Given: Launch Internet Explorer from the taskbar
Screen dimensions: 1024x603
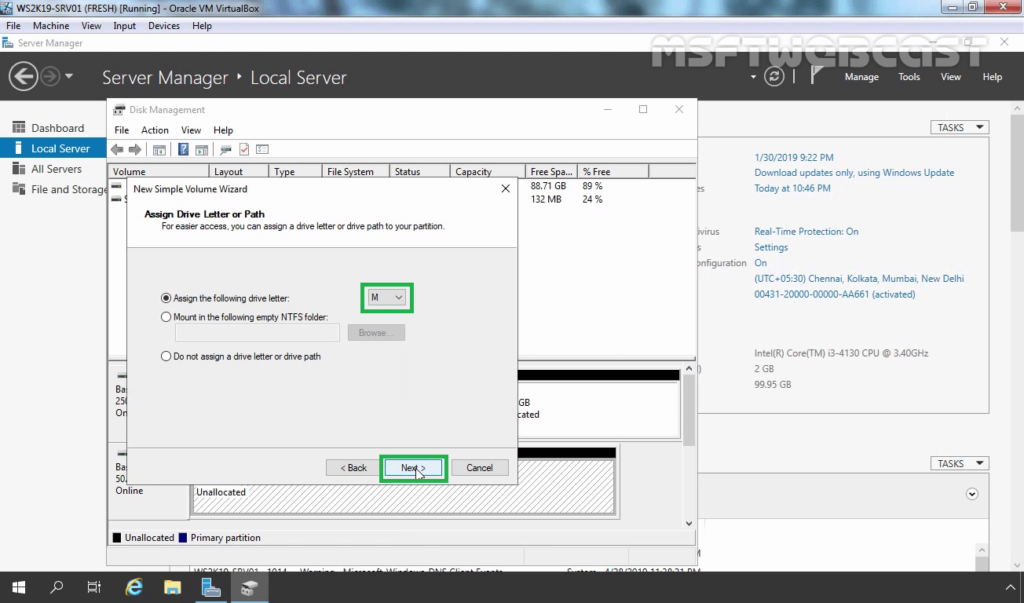Looking at the screenshot, I should (134, 587).
